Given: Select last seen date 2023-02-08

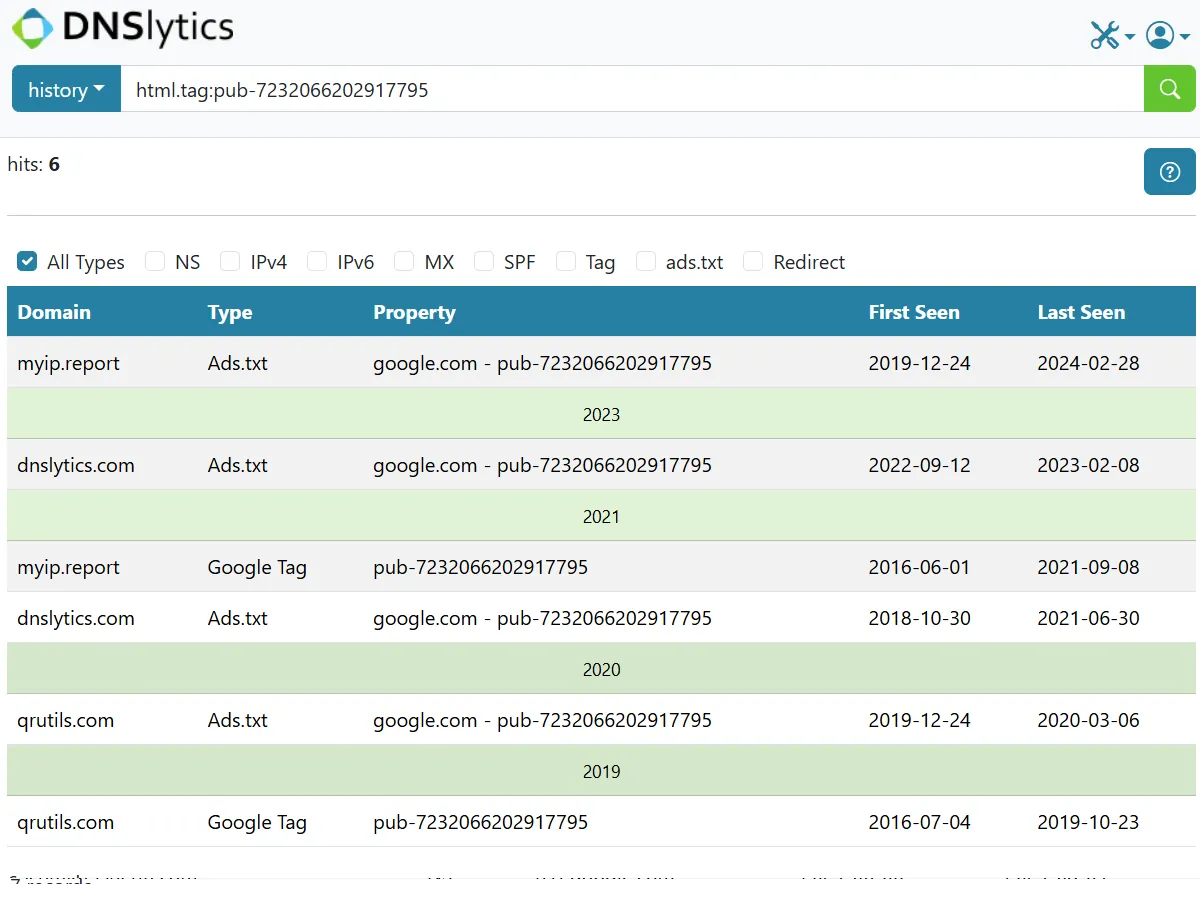Looking at the screenshot, I should (1088, 465).
